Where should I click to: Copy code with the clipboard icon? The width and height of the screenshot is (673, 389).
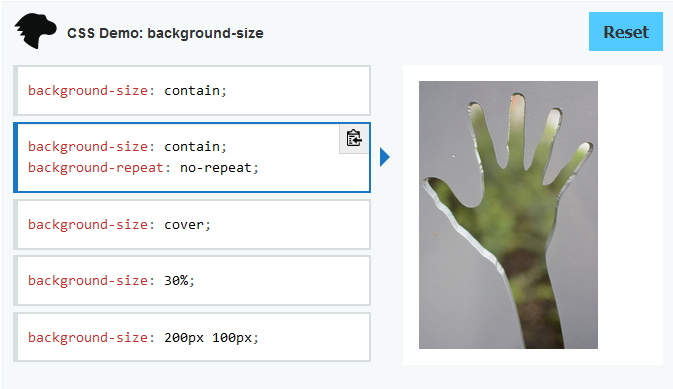click(354, 139)
